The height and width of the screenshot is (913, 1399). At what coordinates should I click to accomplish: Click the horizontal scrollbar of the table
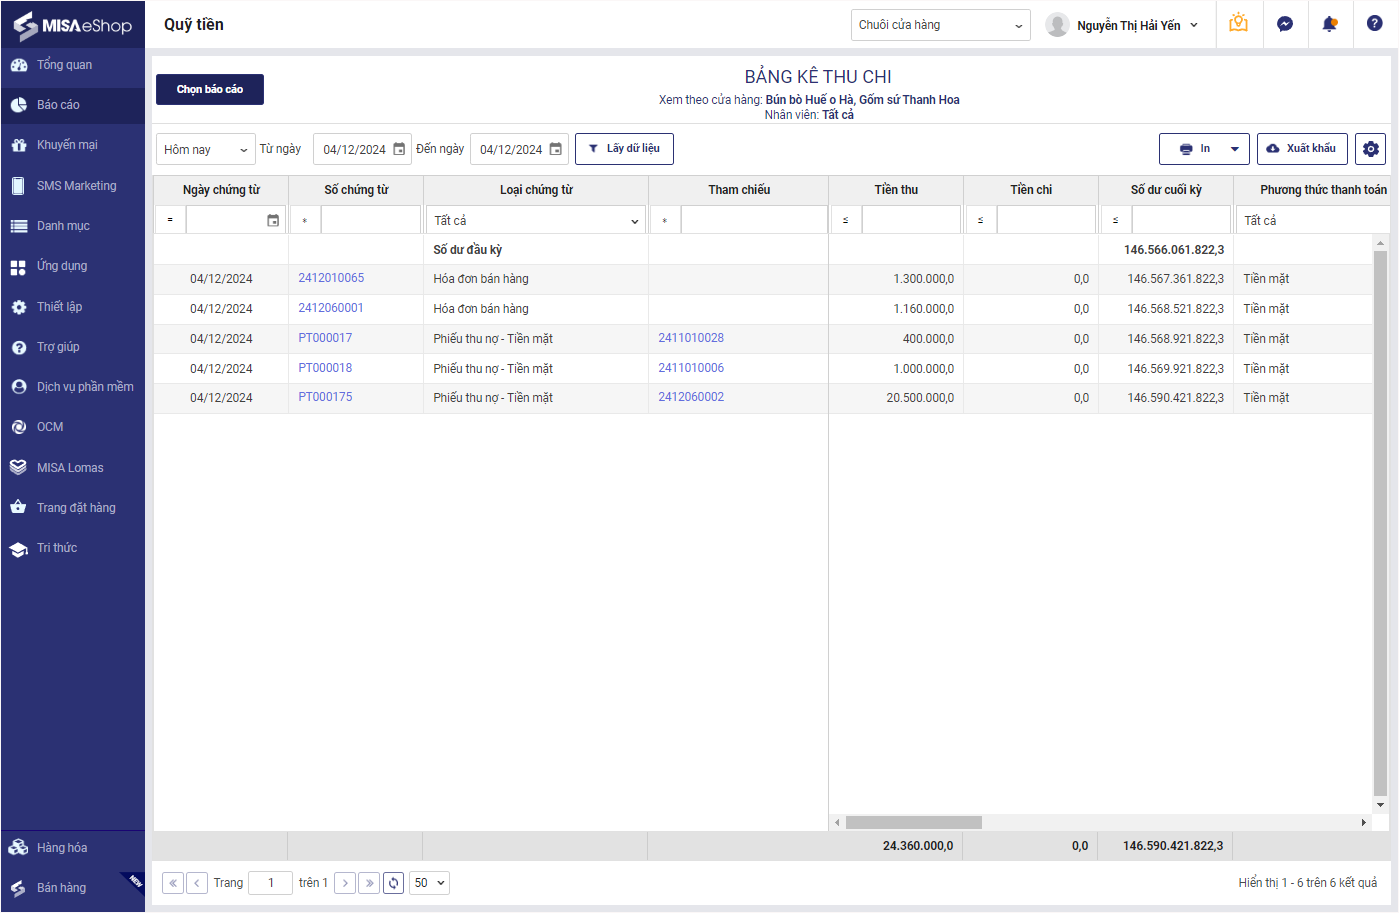(913, 822)
